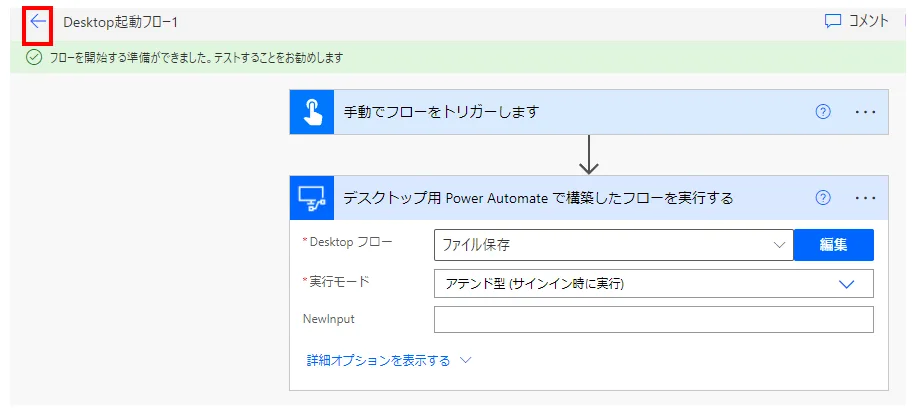Click the 編集 button
This screenshot has width=915, height=408.
click(x=833, y=244)
